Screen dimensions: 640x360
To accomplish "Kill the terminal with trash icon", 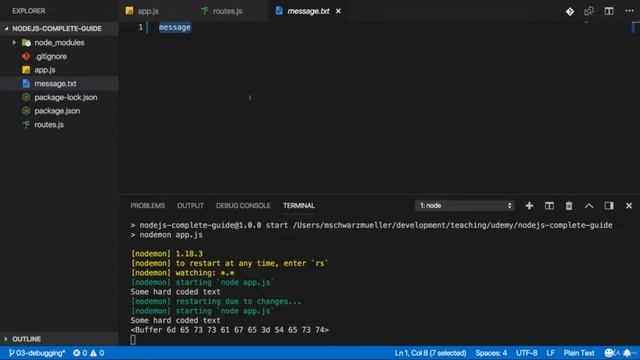I will click(x=569, y=206).
